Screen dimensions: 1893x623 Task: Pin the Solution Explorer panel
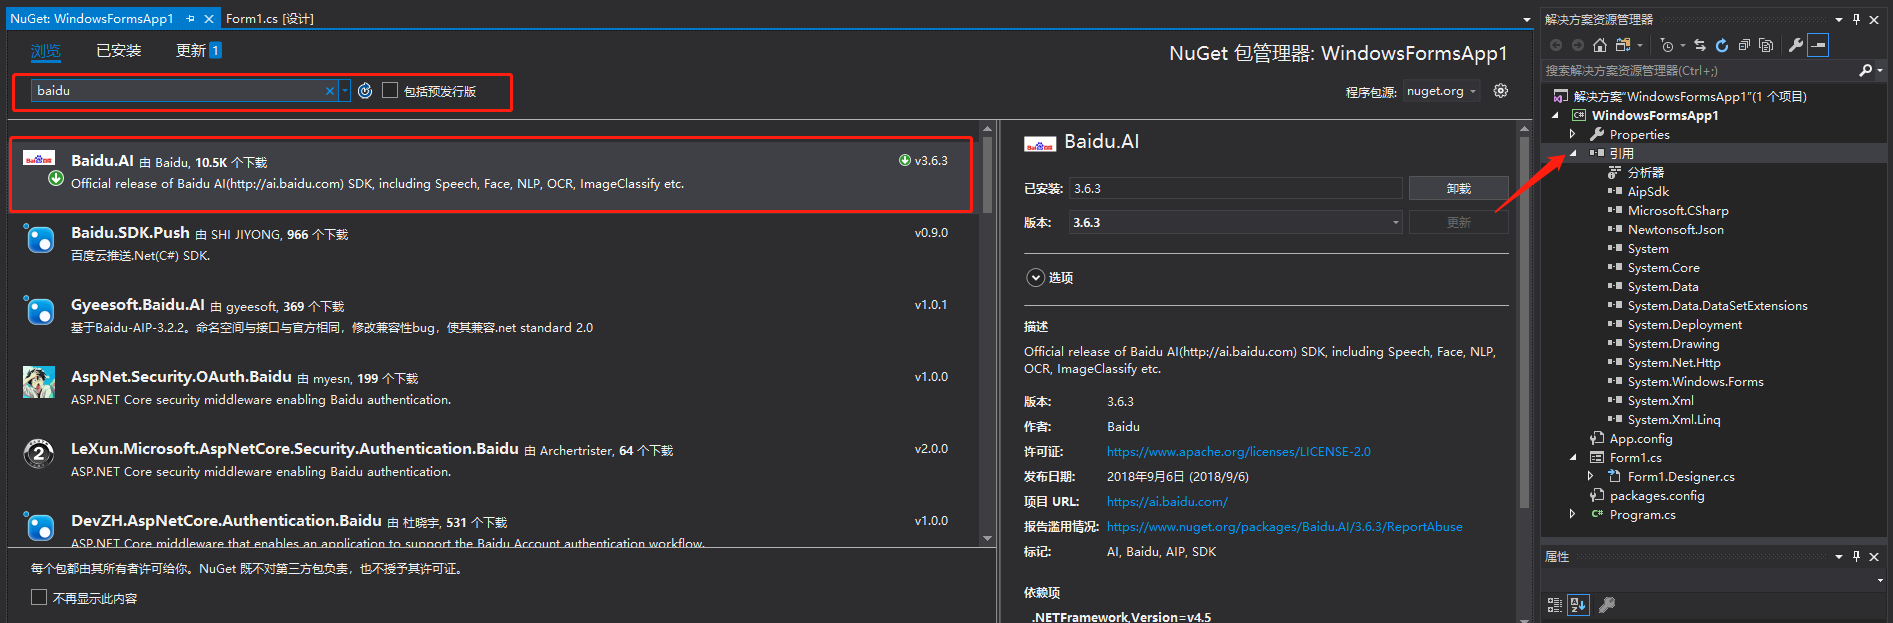[x=1856, y=19]
